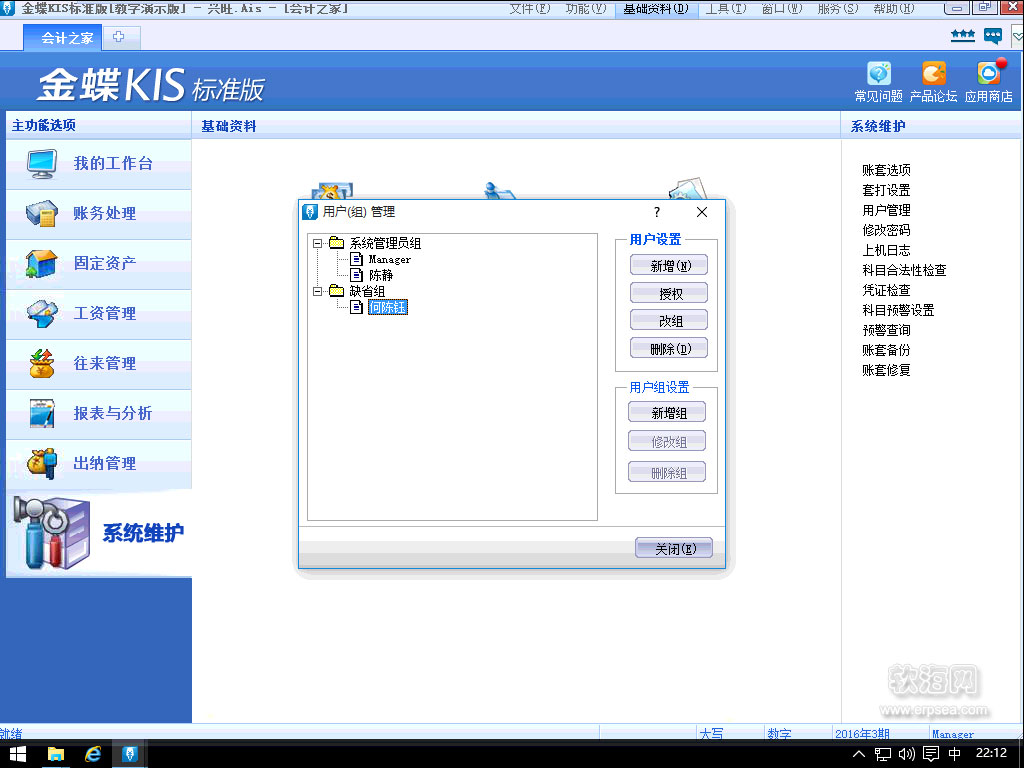Select the Manager user in tree
This screenshot has width=1024, height=768.
coord(390,259)
